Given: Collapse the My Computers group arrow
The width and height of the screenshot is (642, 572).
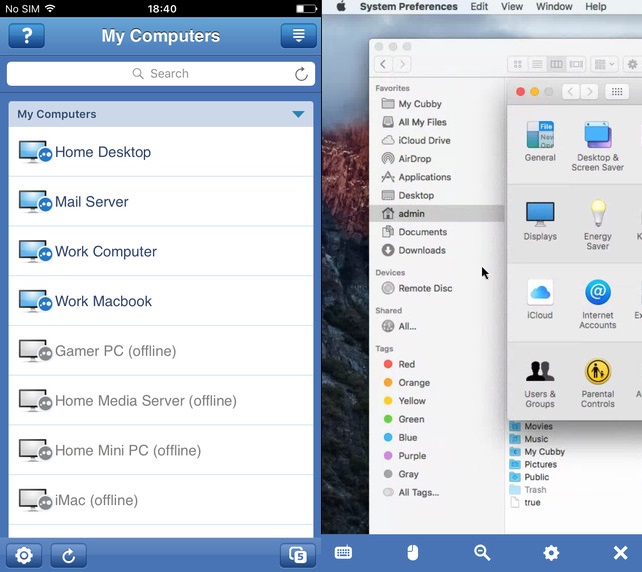Looking at the screenshot, I should pyautogui.click(x=298, y=114).
